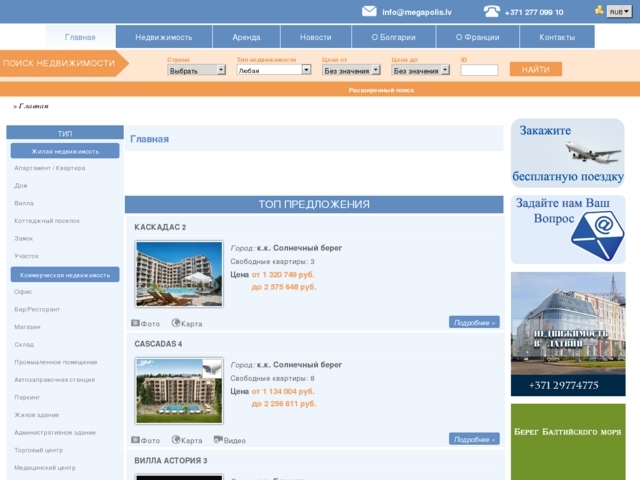Click the ID input field

pos(479,71)
